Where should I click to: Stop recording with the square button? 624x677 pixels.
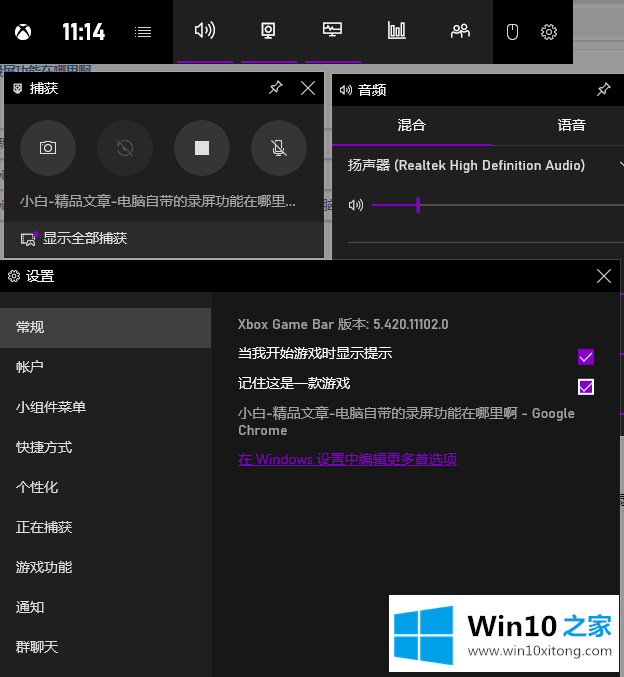point(202,148)
